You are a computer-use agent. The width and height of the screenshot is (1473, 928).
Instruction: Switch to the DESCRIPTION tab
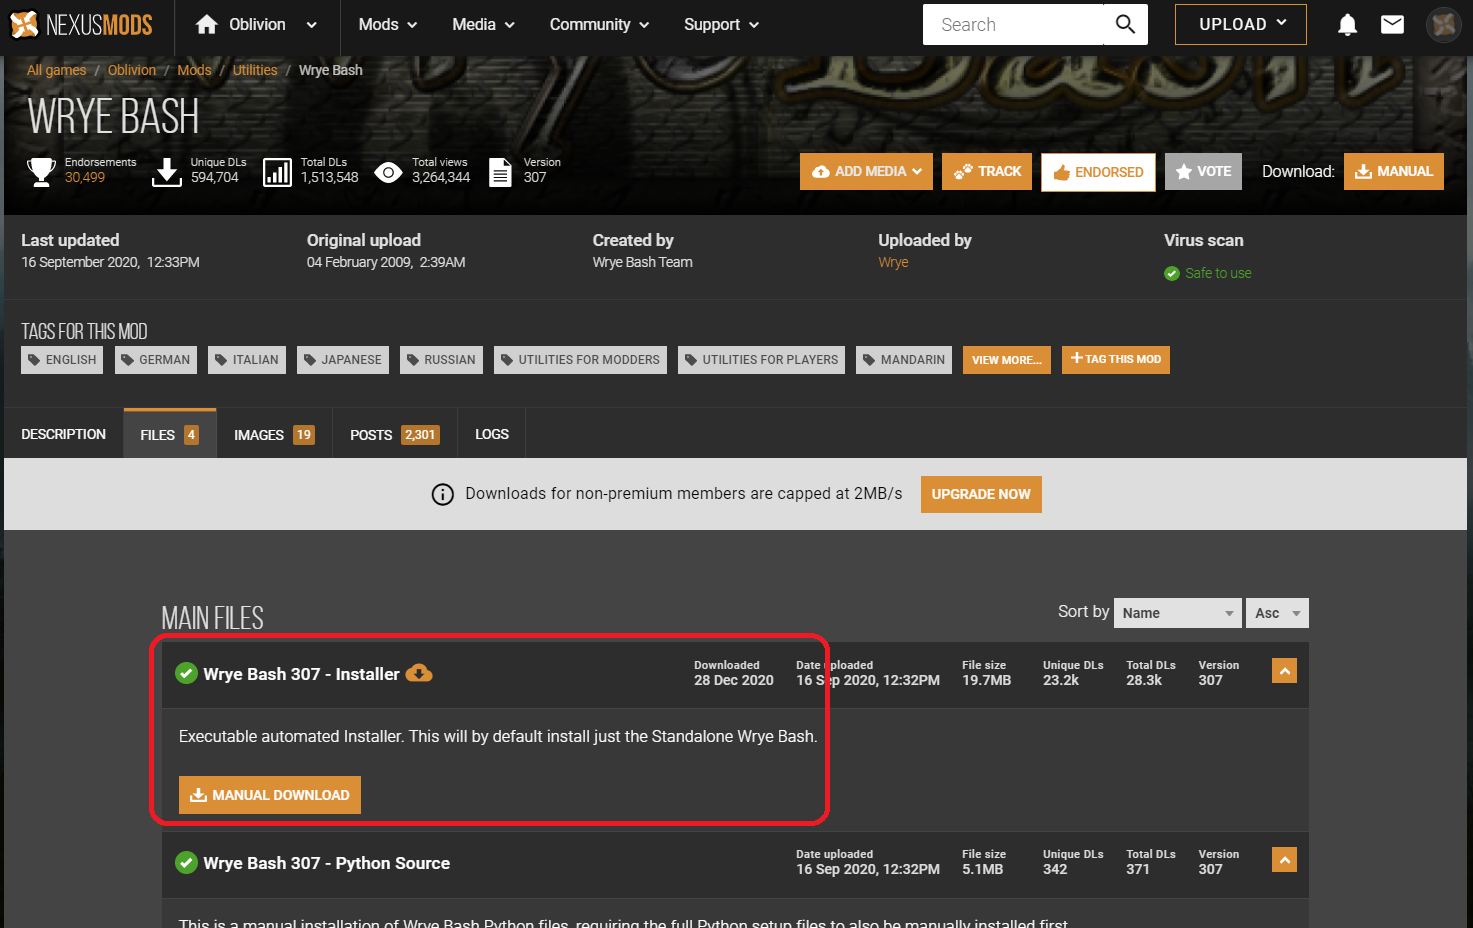[64, 434]
